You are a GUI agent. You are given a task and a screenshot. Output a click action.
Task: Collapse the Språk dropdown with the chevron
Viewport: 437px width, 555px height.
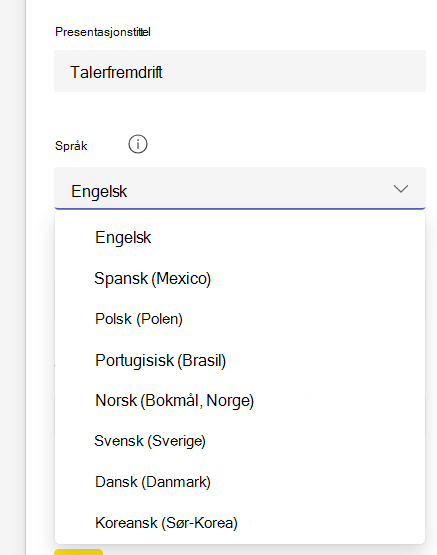coord(401,189)
